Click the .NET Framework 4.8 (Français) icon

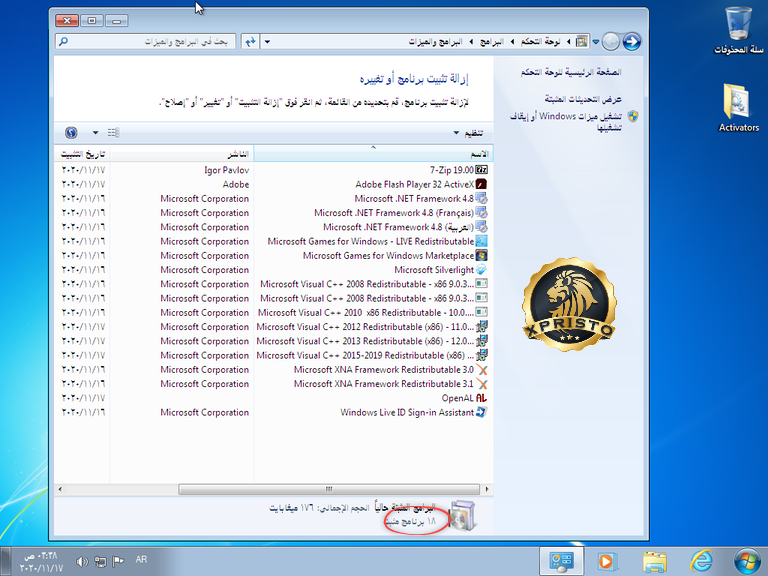481,213
